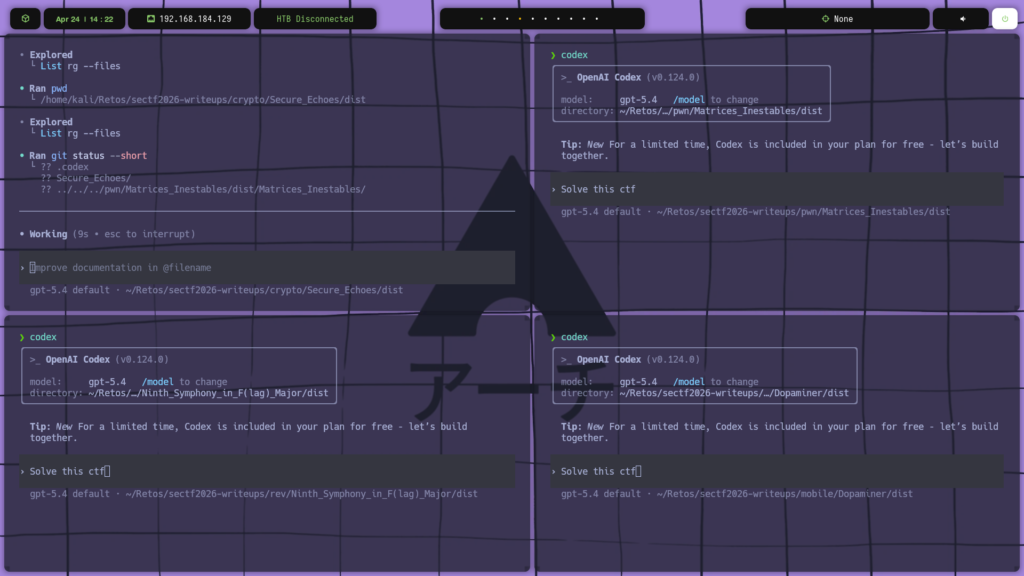This screenshot has width=1024, height=576.
Task: Click /model link in the Dopaminer pane
Action: click(689, 382)
